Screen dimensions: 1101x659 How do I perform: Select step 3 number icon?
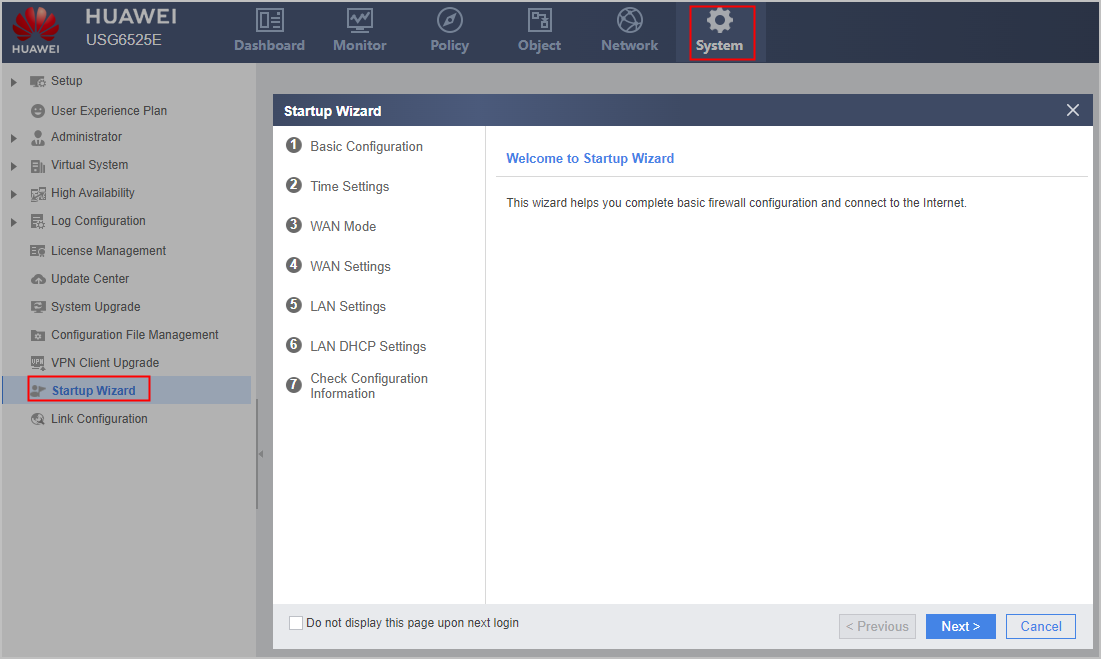pos(294,225)
